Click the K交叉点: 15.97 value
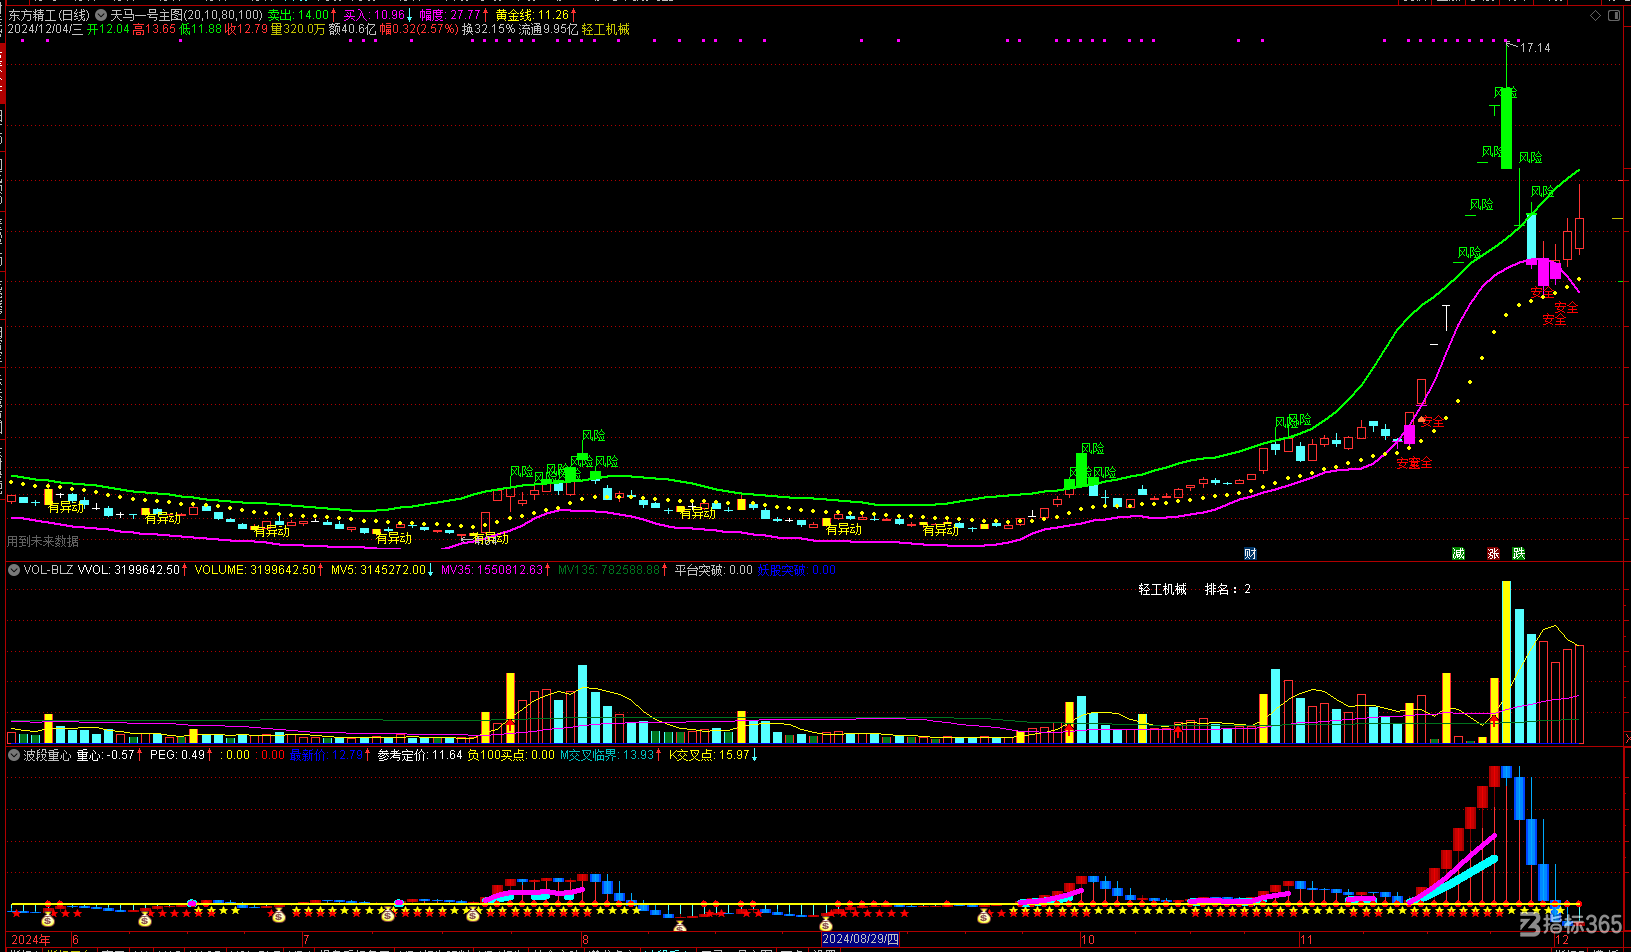 713,755
